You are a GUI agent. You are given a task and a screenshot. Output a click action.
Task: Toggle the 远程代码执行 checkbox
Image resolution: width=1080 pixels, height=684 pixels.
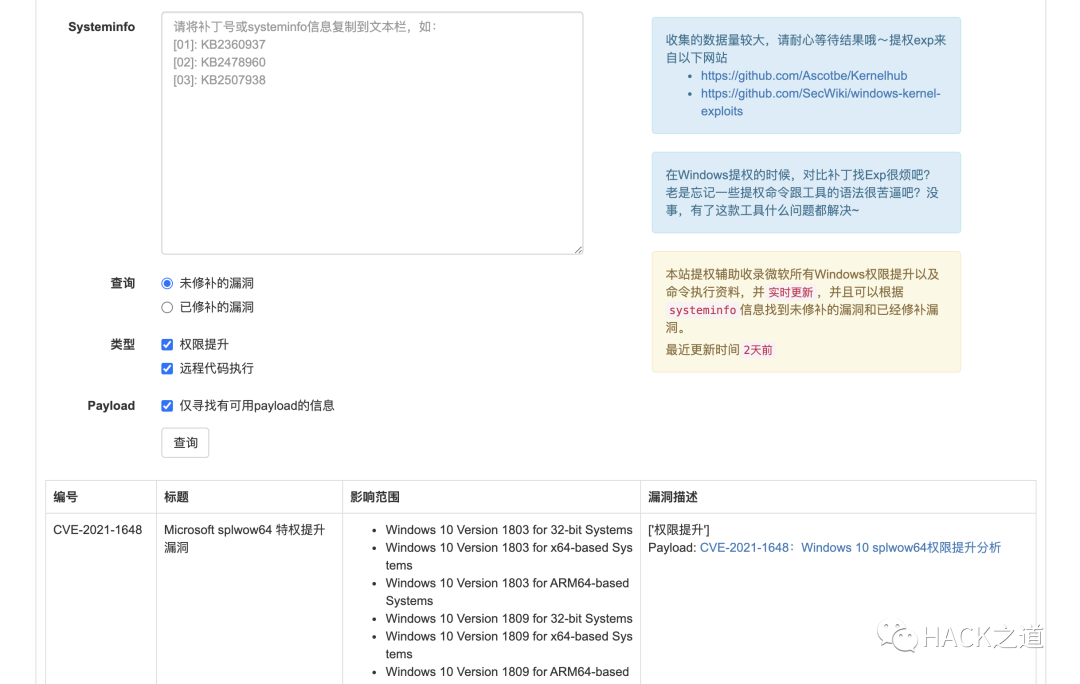[167, 369]
